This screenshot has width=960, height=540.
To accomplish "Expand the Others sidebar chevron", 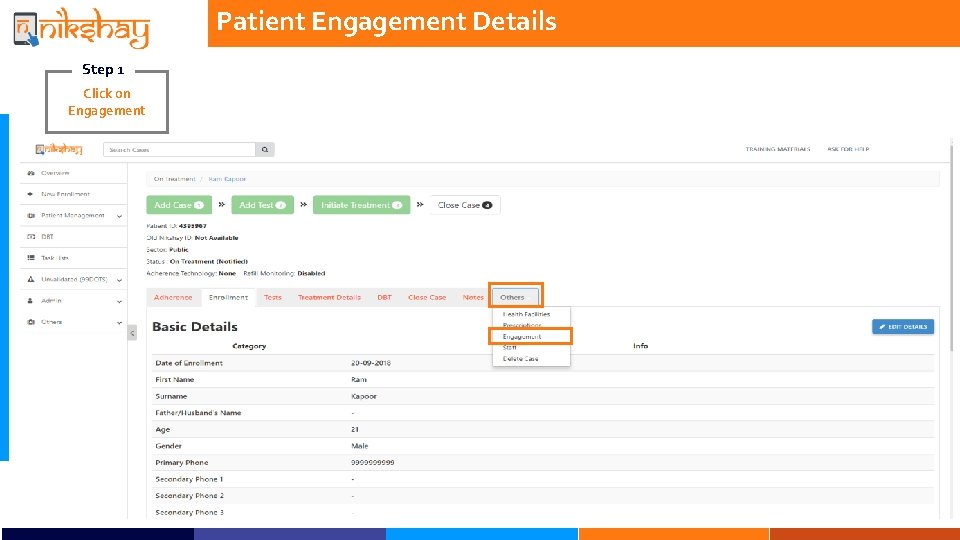I will pos(119,323).
